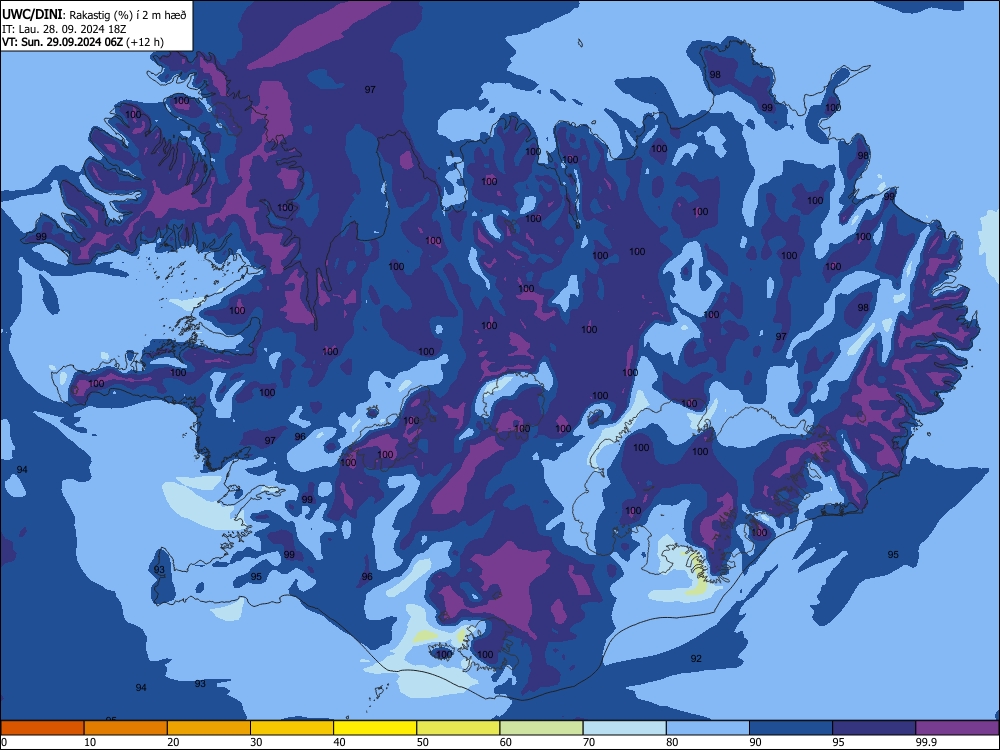Pick the light green 60–70 legend swatch
This screenshot has width=1000, height=750.
[541, 728]
